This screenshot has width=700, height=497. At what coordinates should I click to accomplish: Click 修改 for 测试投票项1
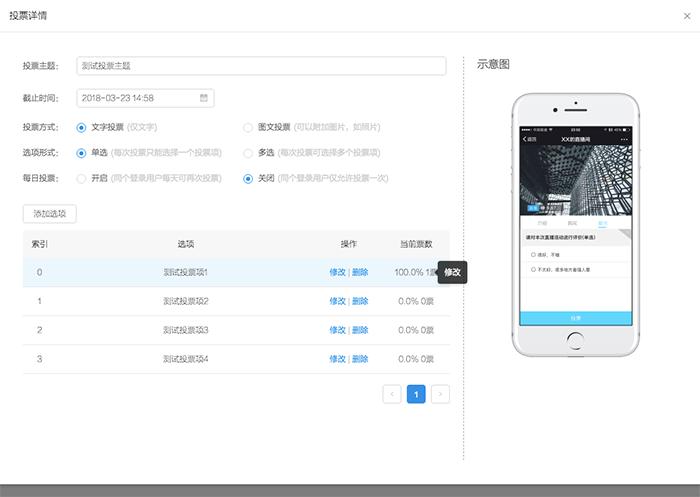click(x=337, y=272)
